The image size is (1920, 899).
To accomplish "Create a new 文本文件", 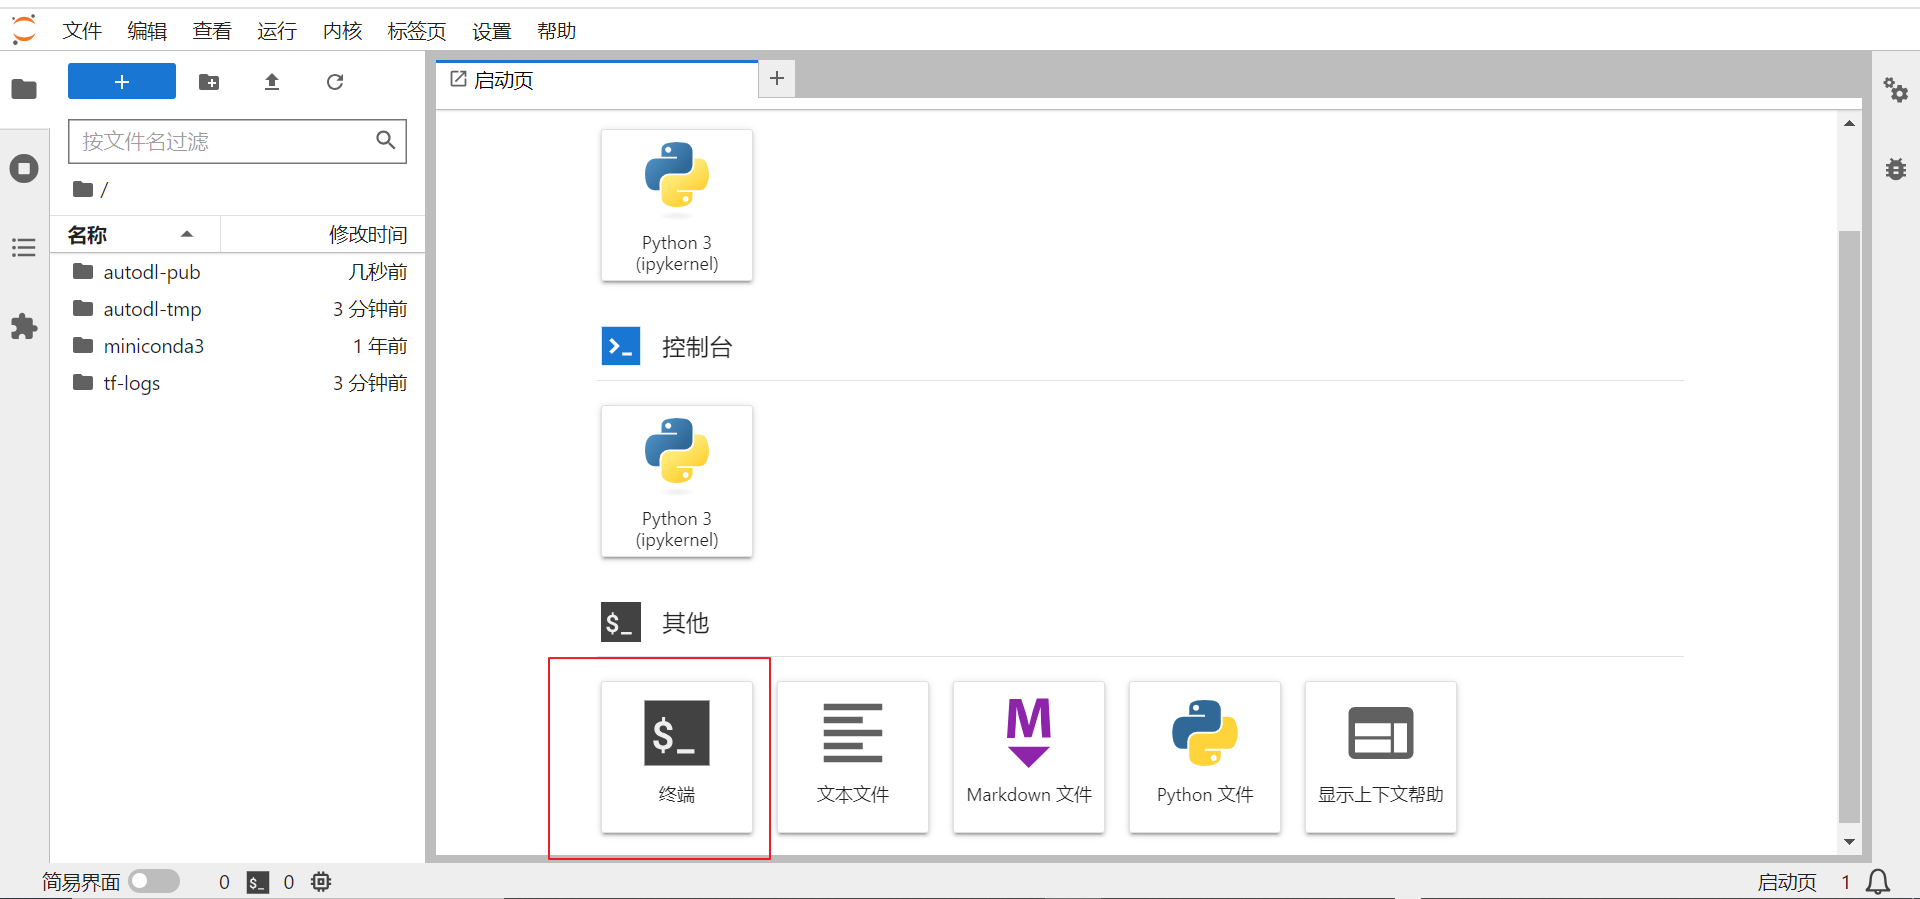I will click(x=853, y=757).
